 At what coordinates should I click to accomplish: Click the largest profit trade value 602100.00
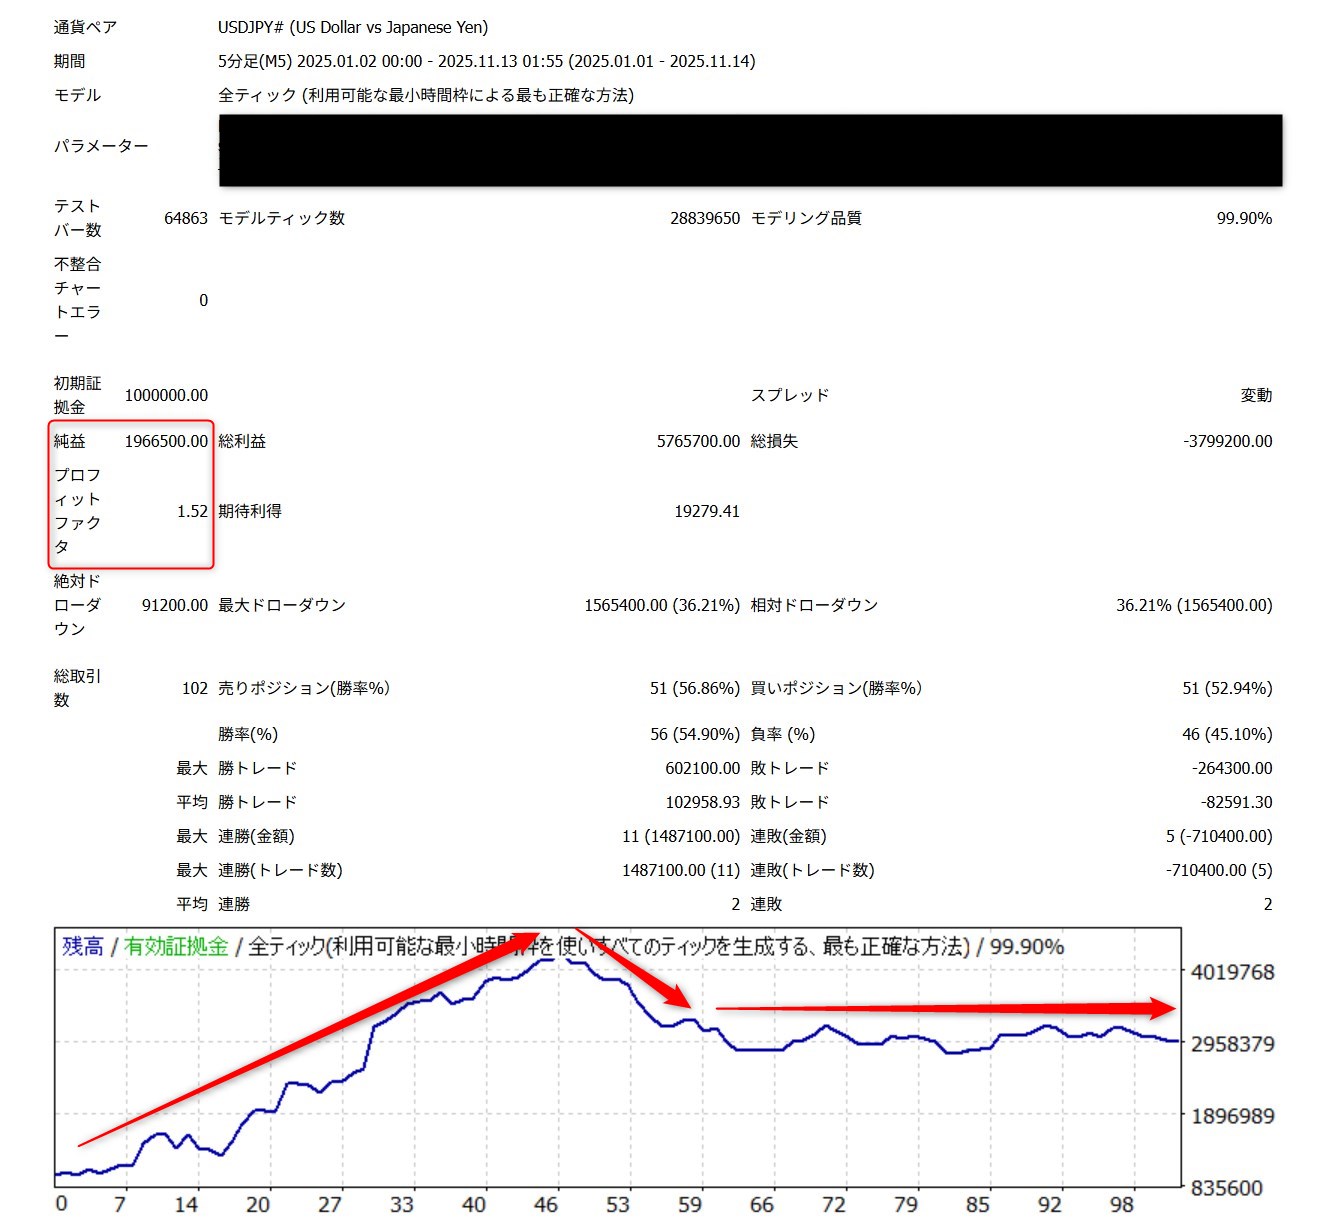click(x=702, y=768)
